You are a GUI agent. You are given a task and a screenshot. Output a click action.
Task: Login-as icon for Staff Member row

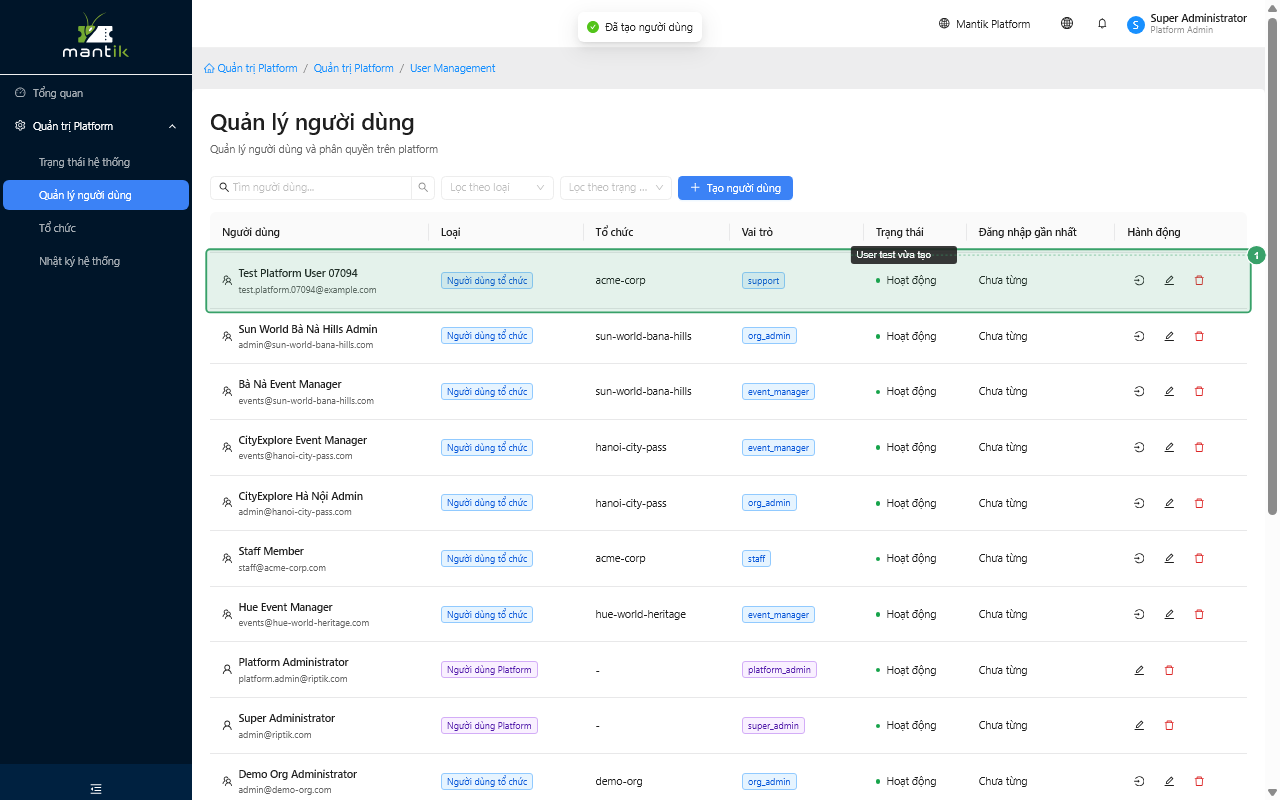pos(1139,558)
